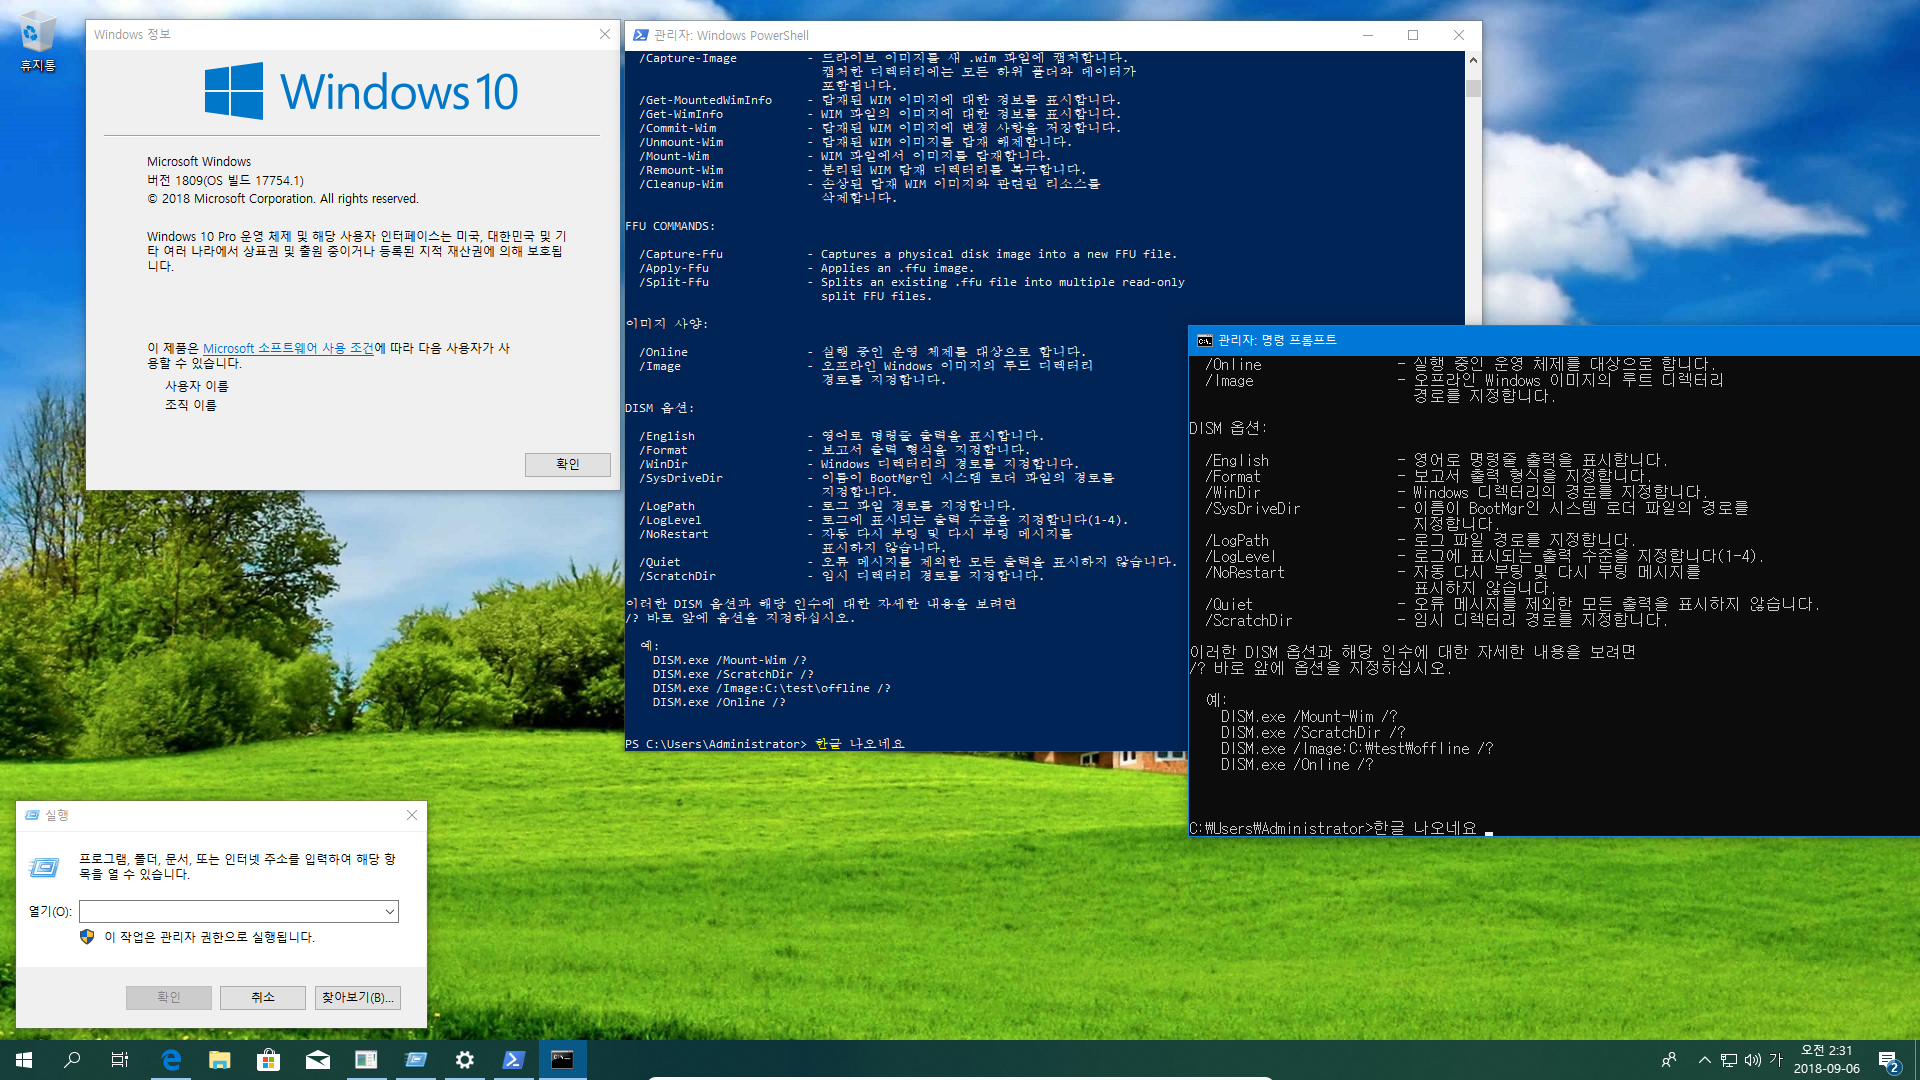Open Task View on taskbar
The width and height of the screenshot is (1920, 1080).
[120, 1060]
